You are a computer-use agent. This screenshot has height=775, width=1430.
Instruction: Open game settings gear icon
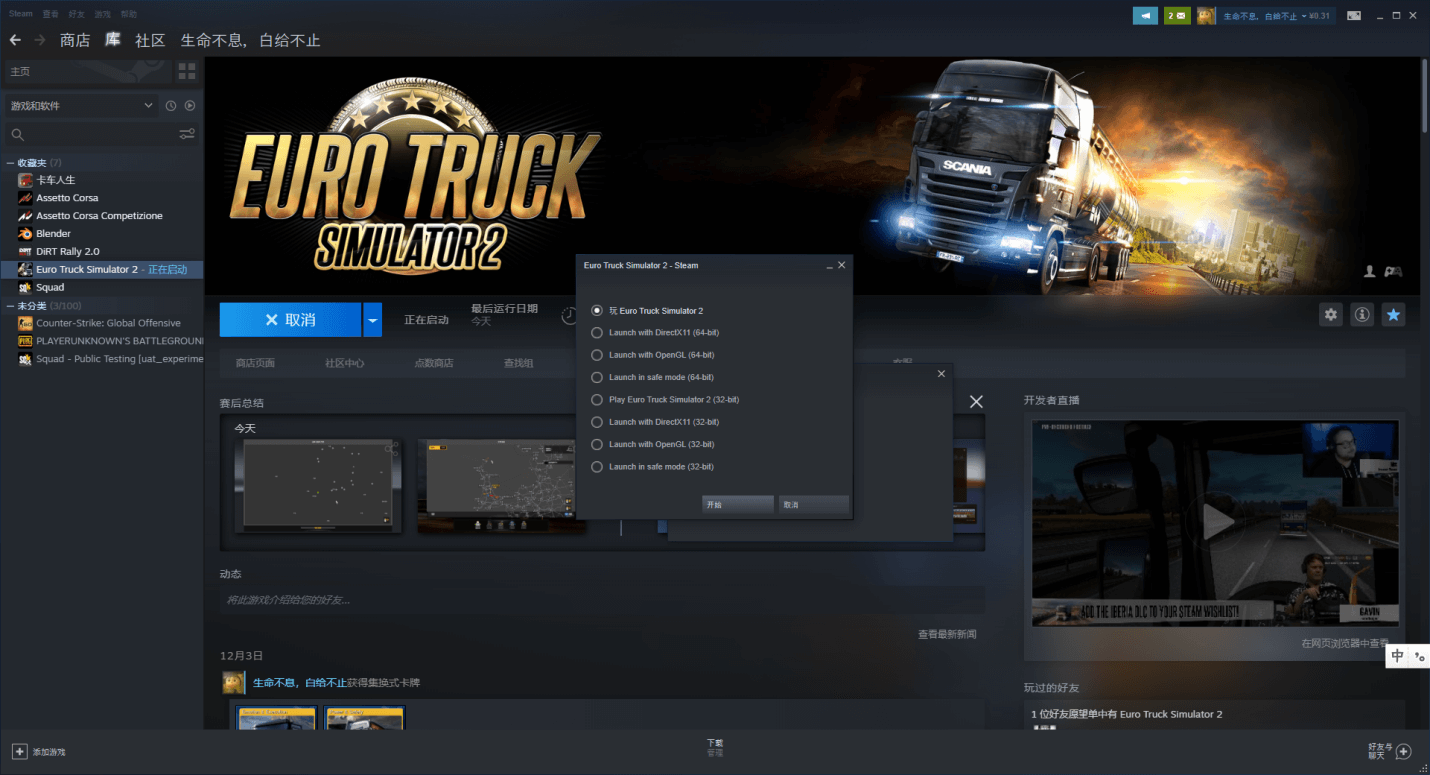(1331, 315)
